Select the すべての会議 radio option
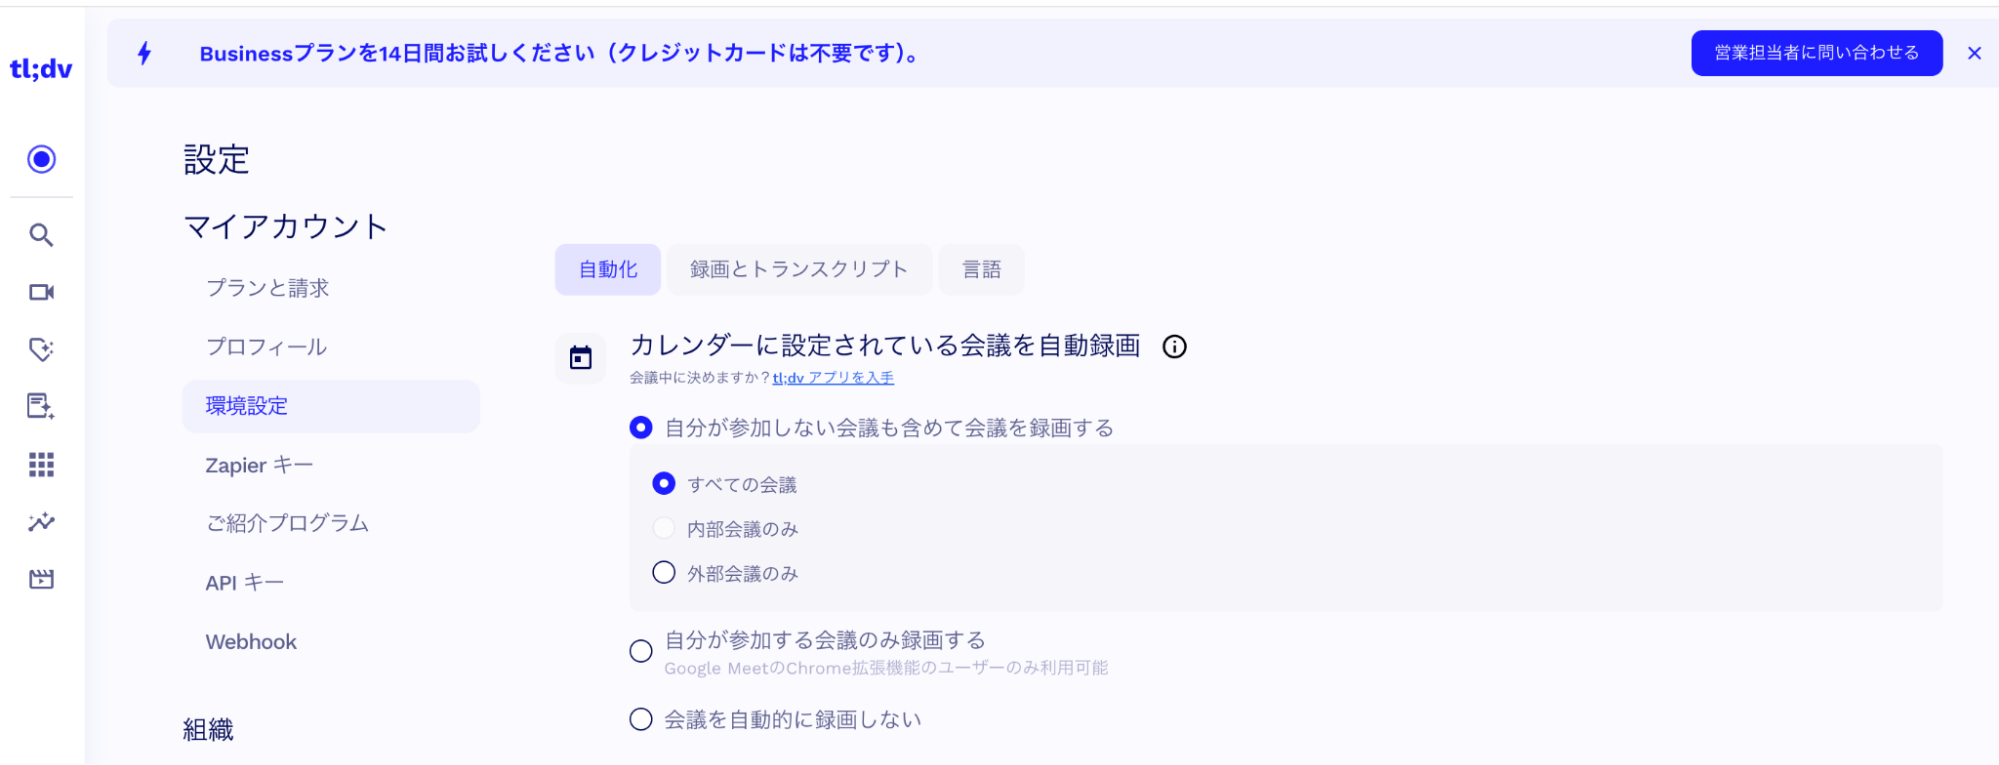This screenshot has width=1999, height=765. click(664, 484)
